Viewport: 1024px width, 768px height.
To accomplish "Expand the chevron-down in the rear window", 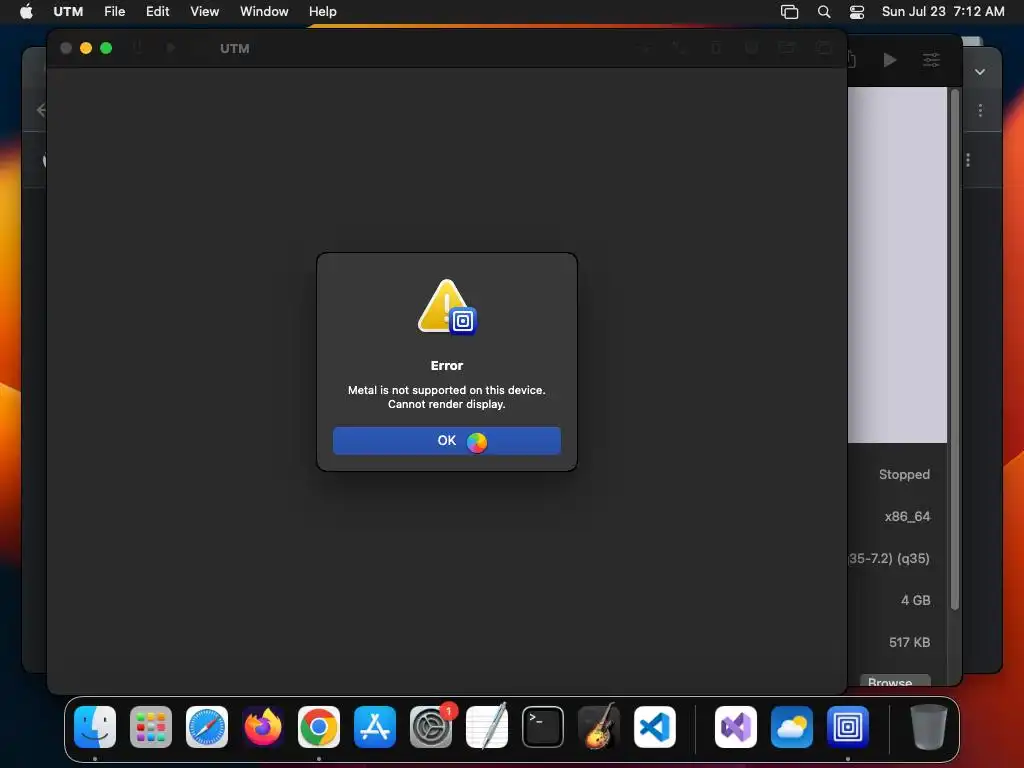I will (980, 72).
